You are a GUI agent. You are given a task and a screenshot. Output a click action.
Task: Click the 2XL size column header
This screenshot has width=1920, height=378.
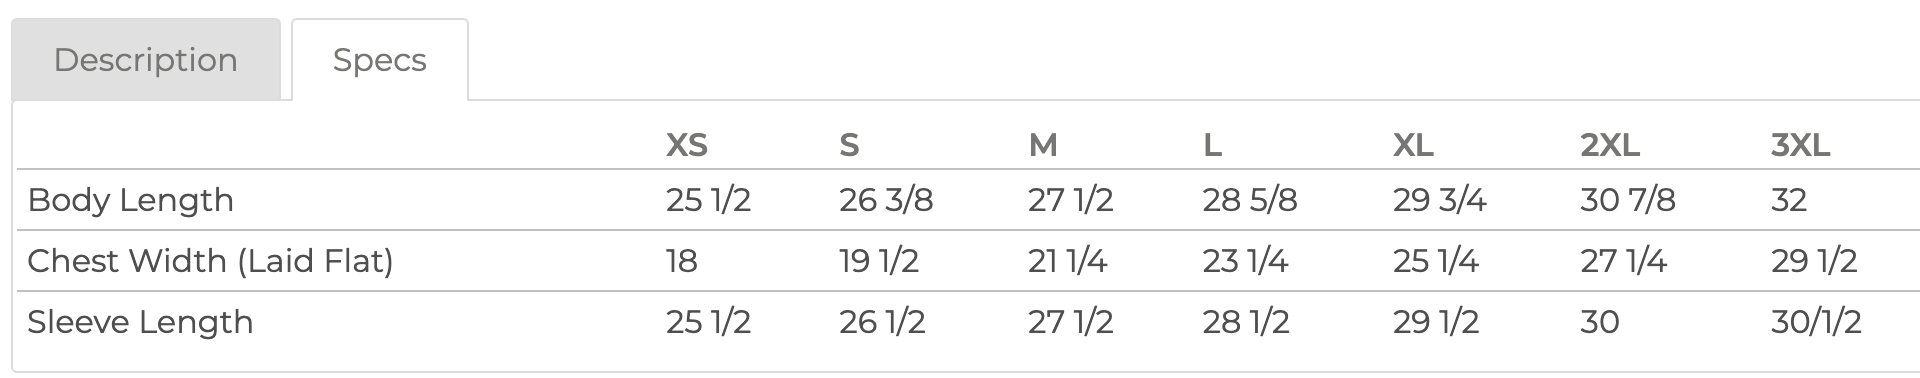point(1610,146)
